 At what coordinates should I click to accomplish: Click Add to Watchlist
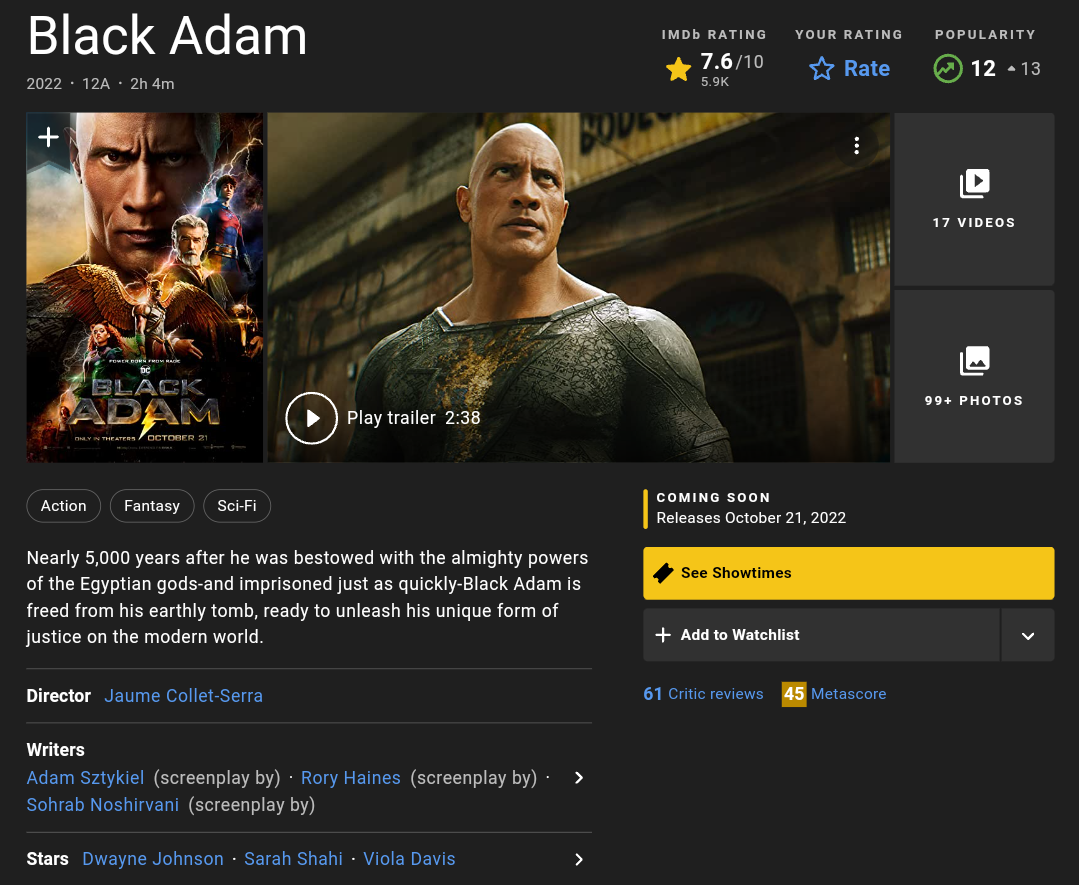tap(821, 635)
